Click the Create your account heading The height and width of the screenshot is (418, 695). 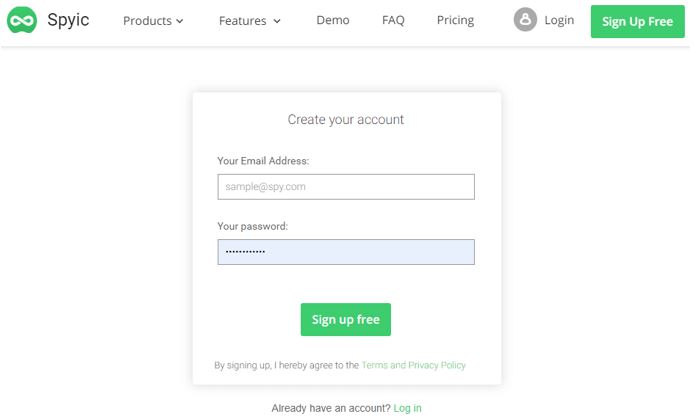pos(346,120)
